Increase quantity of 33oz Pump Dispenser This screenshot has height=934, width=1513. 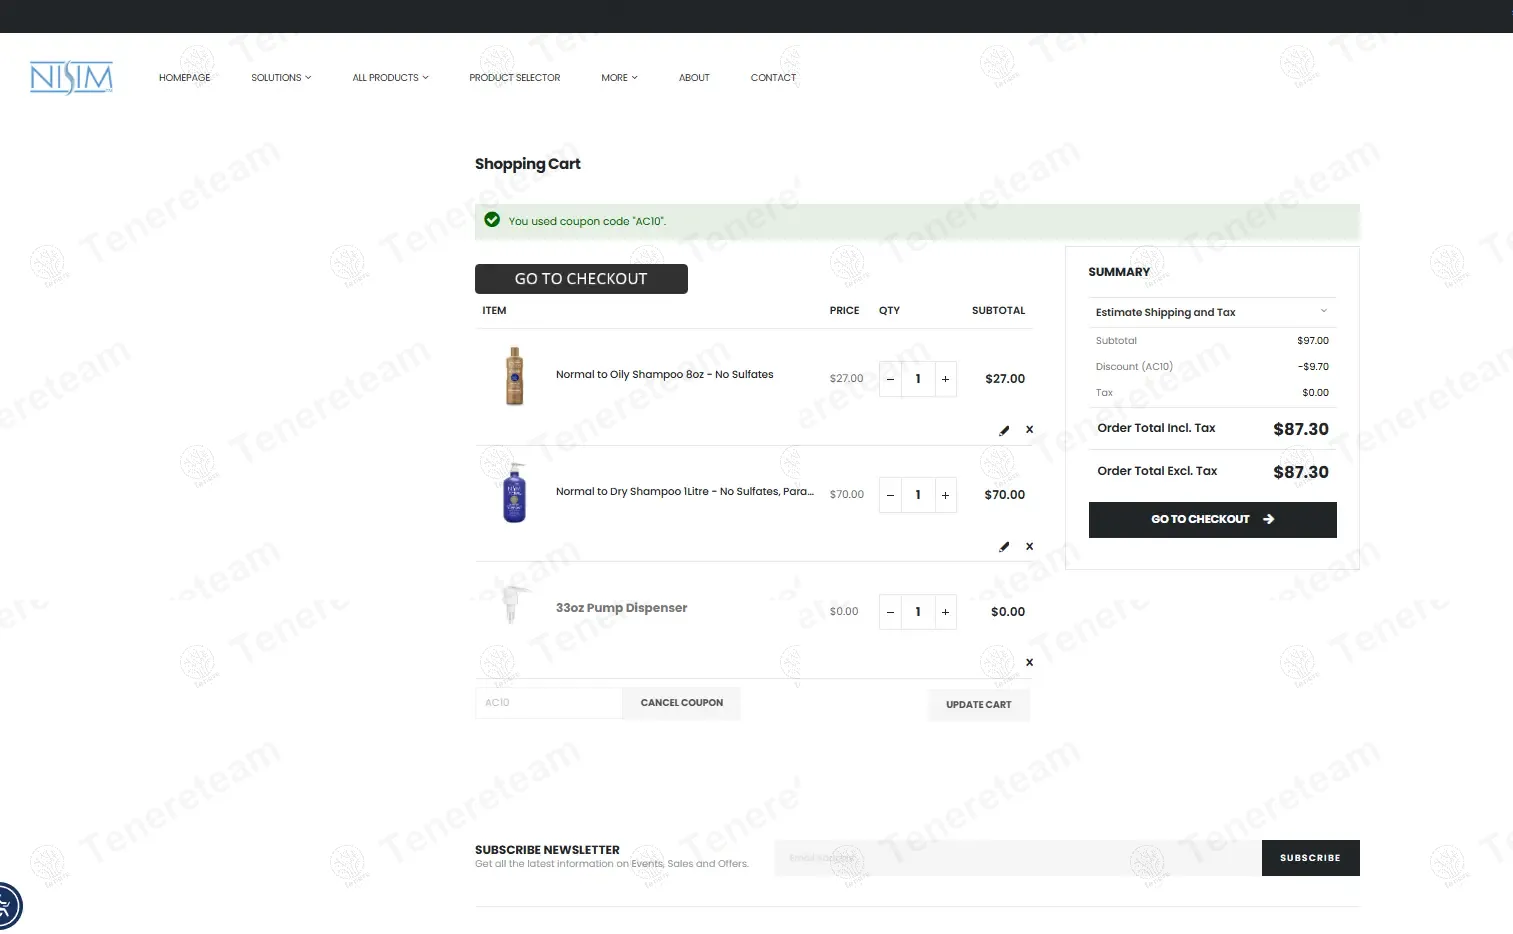click(x=945, y=612)
